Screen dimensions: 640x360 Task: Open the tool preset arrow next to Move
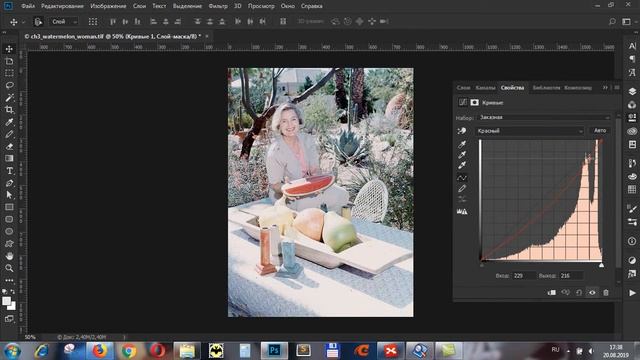[23, 22]
